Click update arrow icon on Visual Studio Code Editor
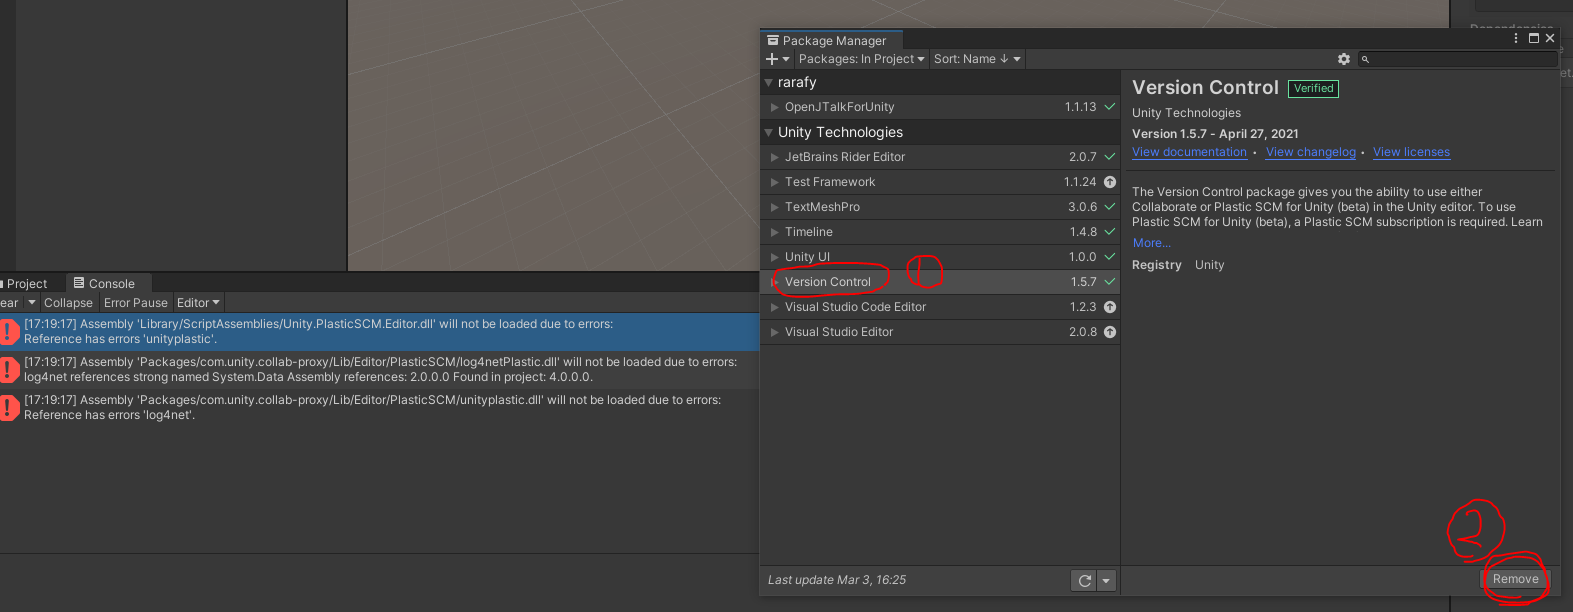1573x612 pixels. tap(1110, 307)
